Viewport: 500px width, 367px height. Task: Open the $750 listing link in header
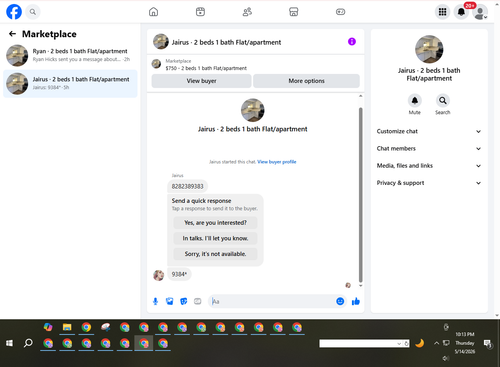[206, 68]
